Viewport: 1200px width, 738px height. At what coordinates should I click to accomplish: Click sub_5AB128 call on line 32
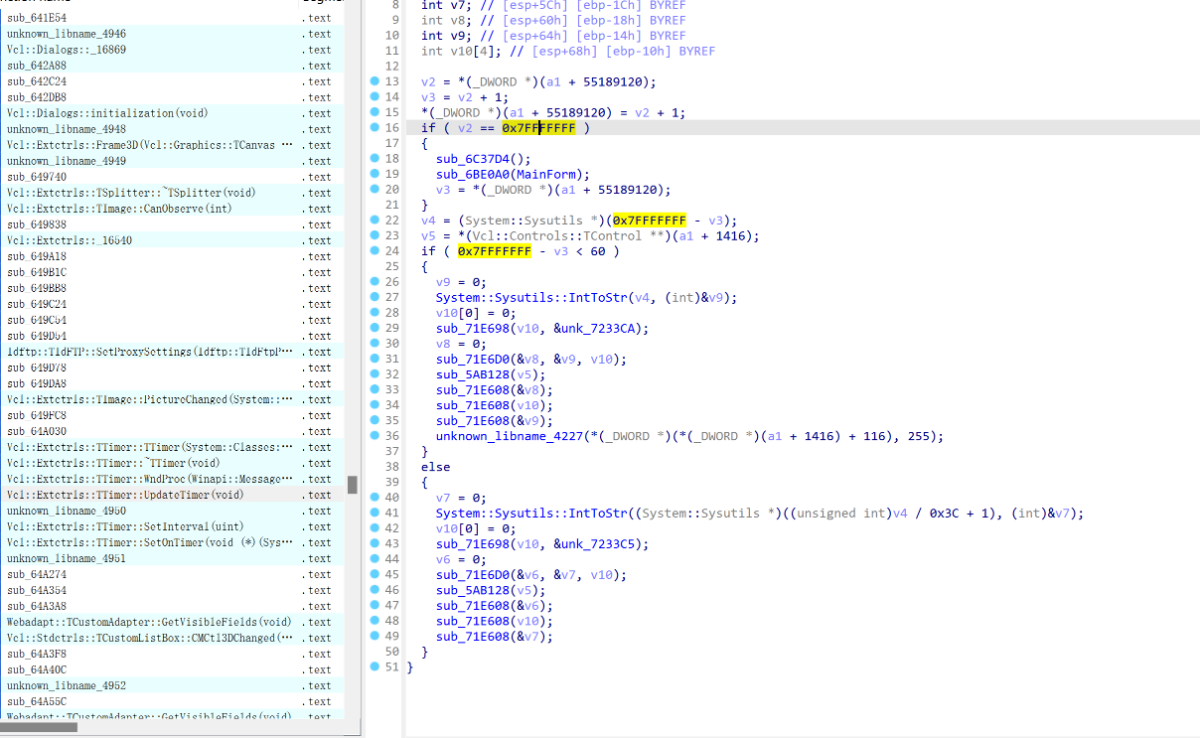point(474,374)
